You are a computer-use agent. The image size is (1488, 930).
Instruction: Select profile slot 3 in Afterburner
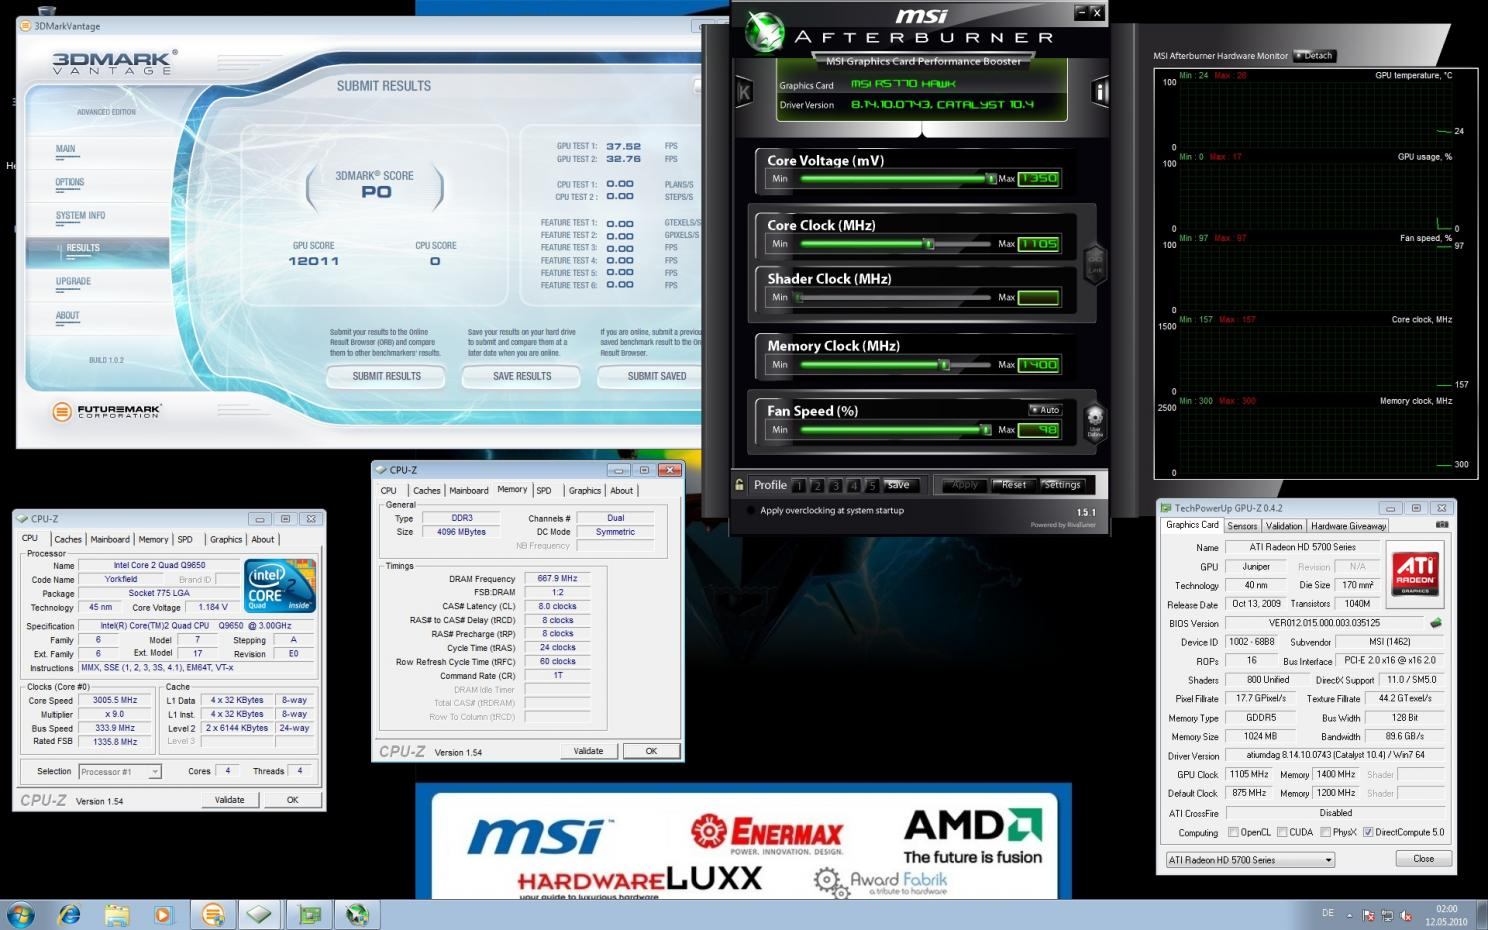tap(835, 486)
